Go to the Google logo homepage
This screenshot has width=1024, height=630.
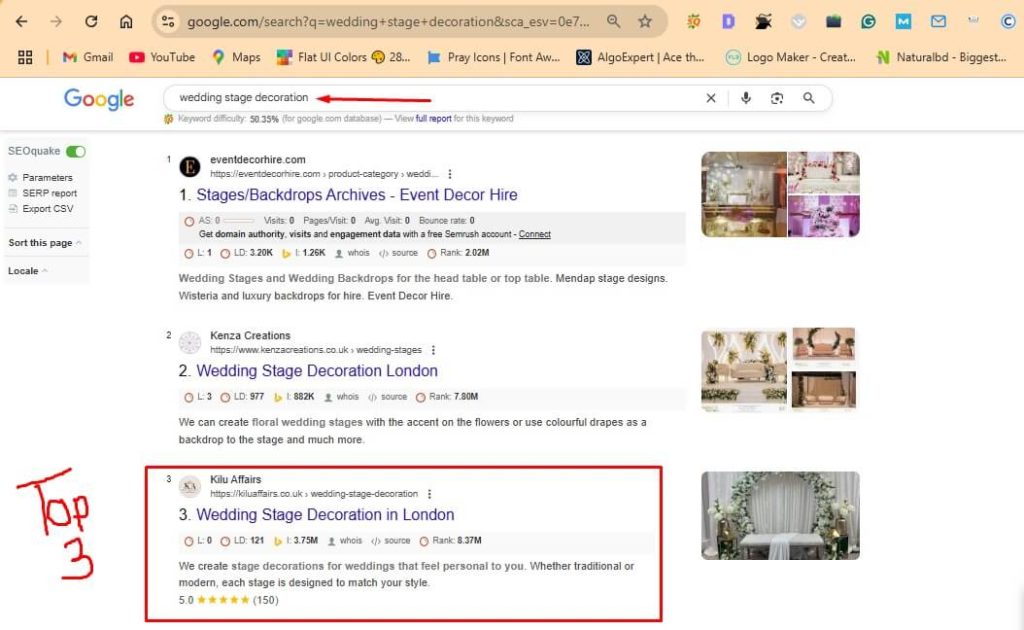[x=99, y=99]
